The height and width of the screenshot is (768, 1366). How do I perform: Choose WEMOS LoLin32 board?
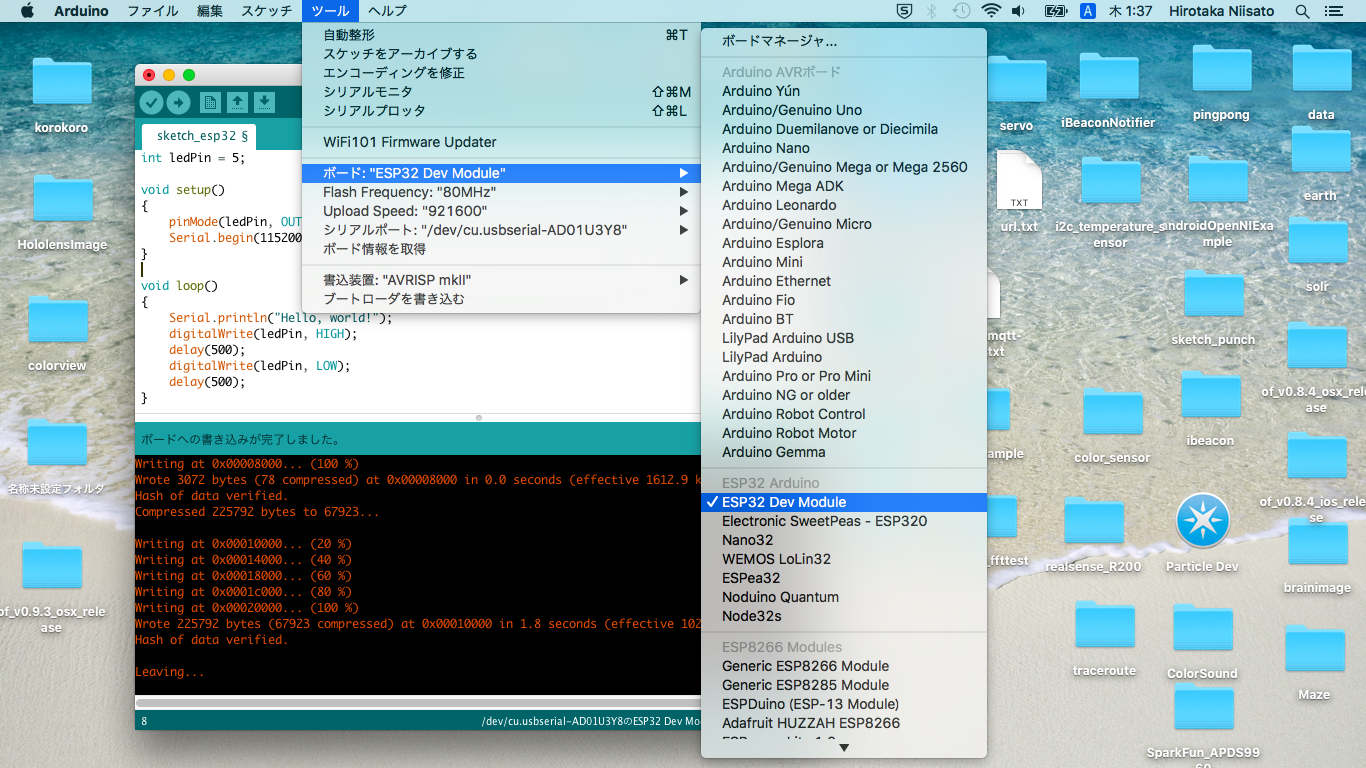(844, 559)
